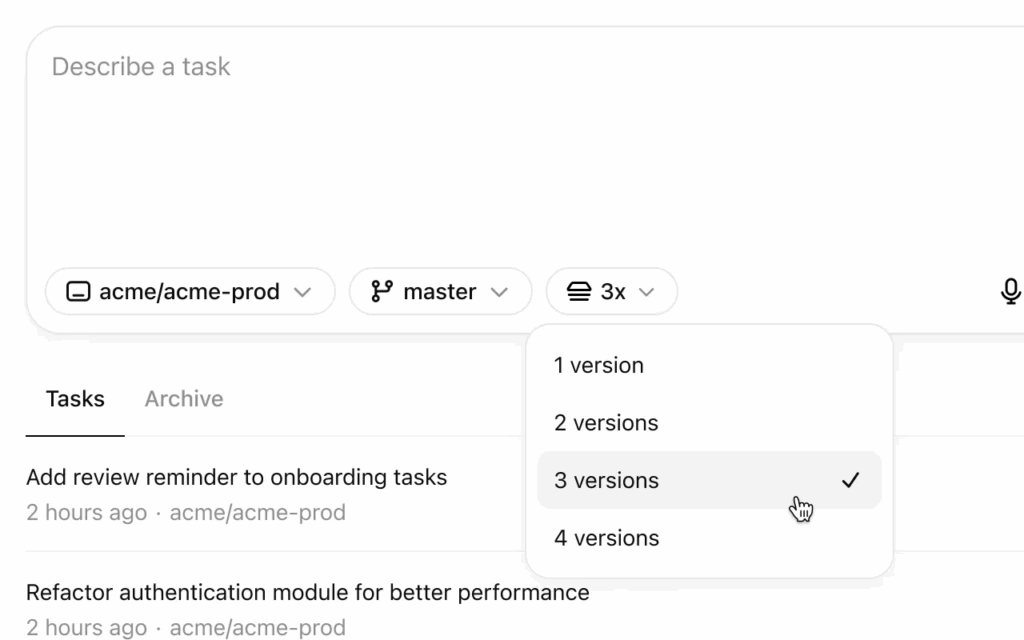1024x640 pixels.
Task: Click the 3x versions count label
Action: [613, 291]
